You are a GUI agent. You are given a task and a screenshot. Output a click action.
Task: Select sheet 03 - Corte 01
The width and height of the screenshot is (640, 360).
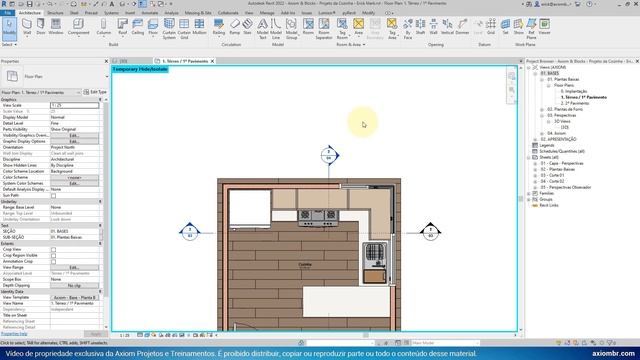[x=552, y=176]
